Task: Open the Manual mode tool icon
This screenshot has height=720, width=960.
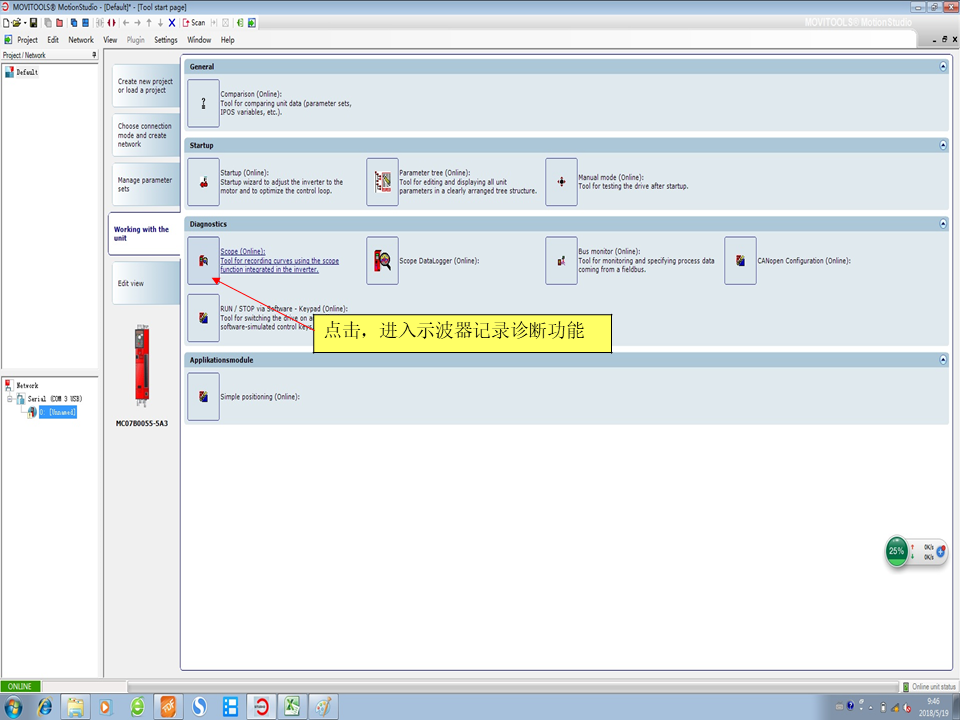Action: [561, 182]
